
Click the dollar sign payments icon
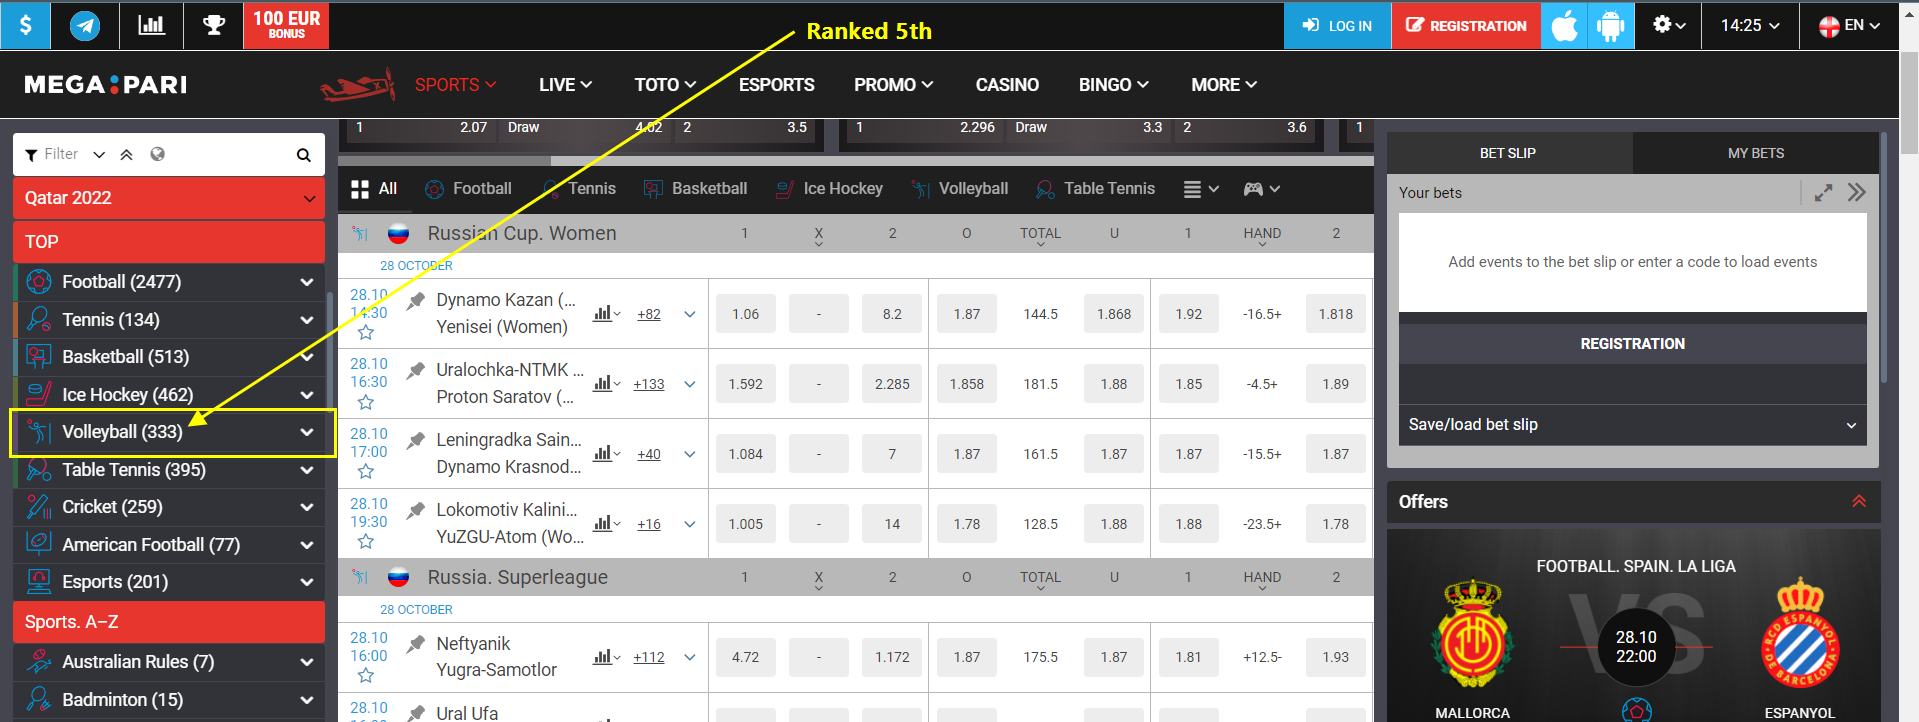pyautogui.click(x=25, y=25)
